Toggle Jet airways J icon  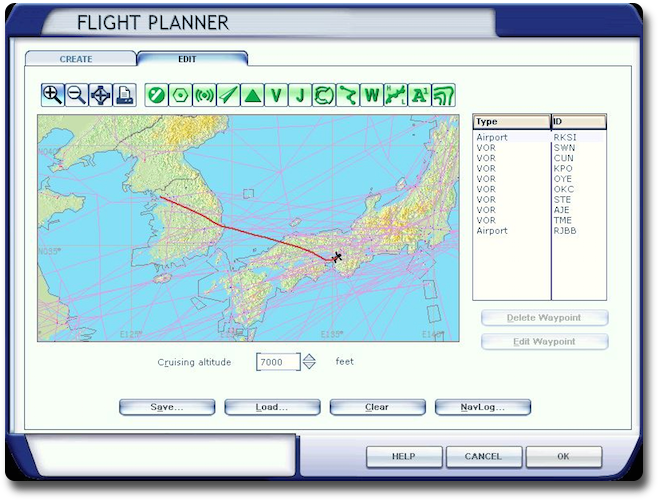point(300,95)
